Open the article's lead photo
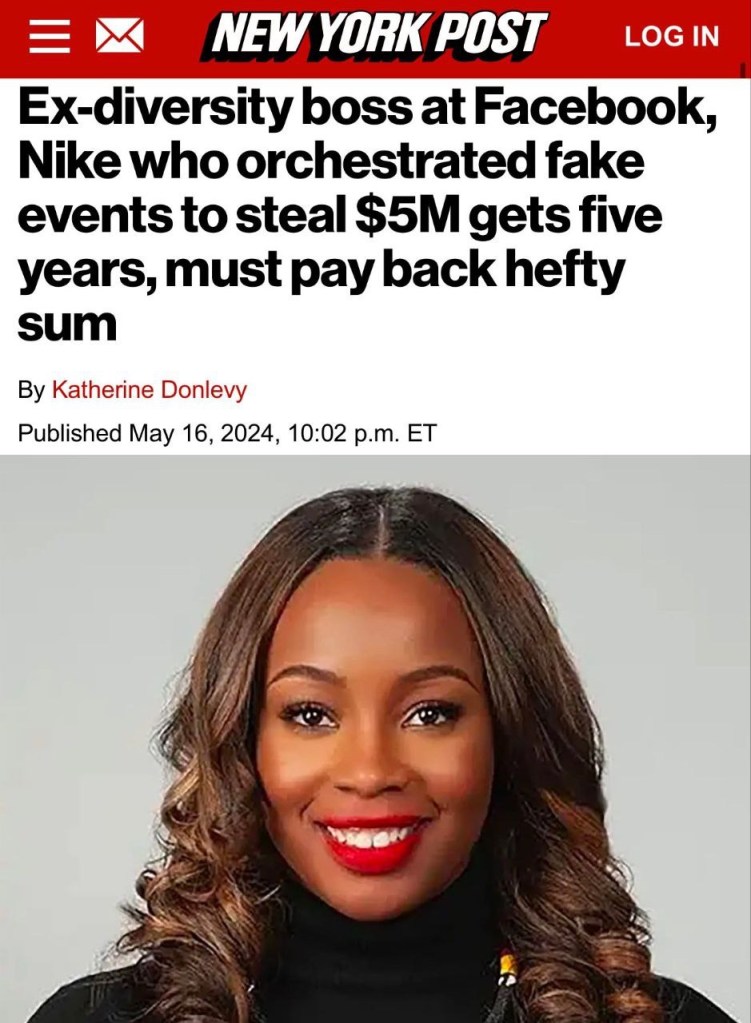 pyautogui.click(x=375, y=739)
